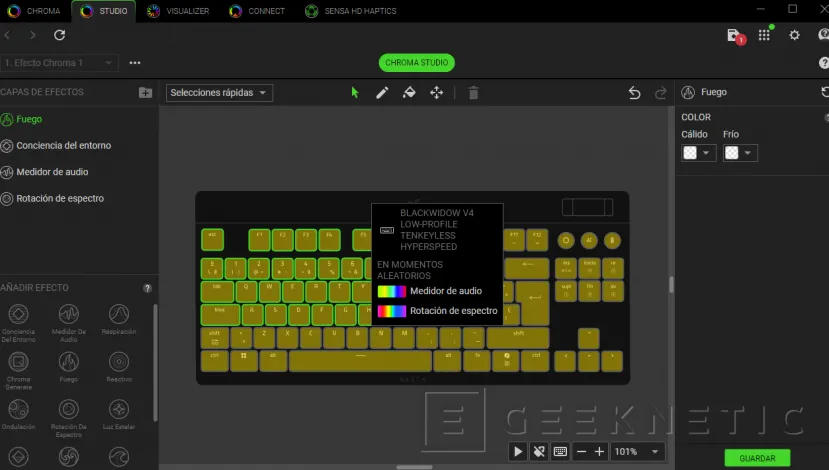829x470 pixels.
Task: Click the canvas vertical scrollbar
Action: tap(671, 284)
